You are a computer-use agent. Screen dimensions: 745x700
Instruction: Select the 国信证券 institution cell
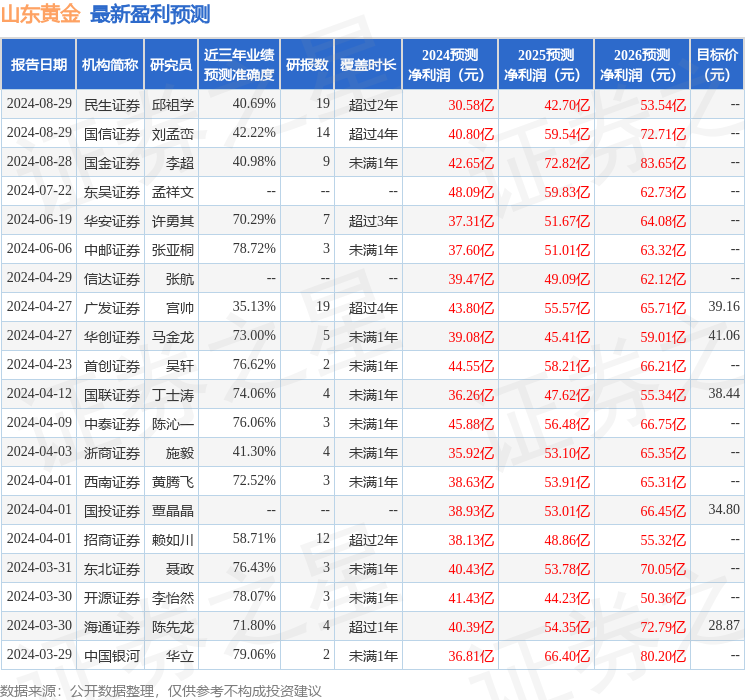click(x=112, y=134)
